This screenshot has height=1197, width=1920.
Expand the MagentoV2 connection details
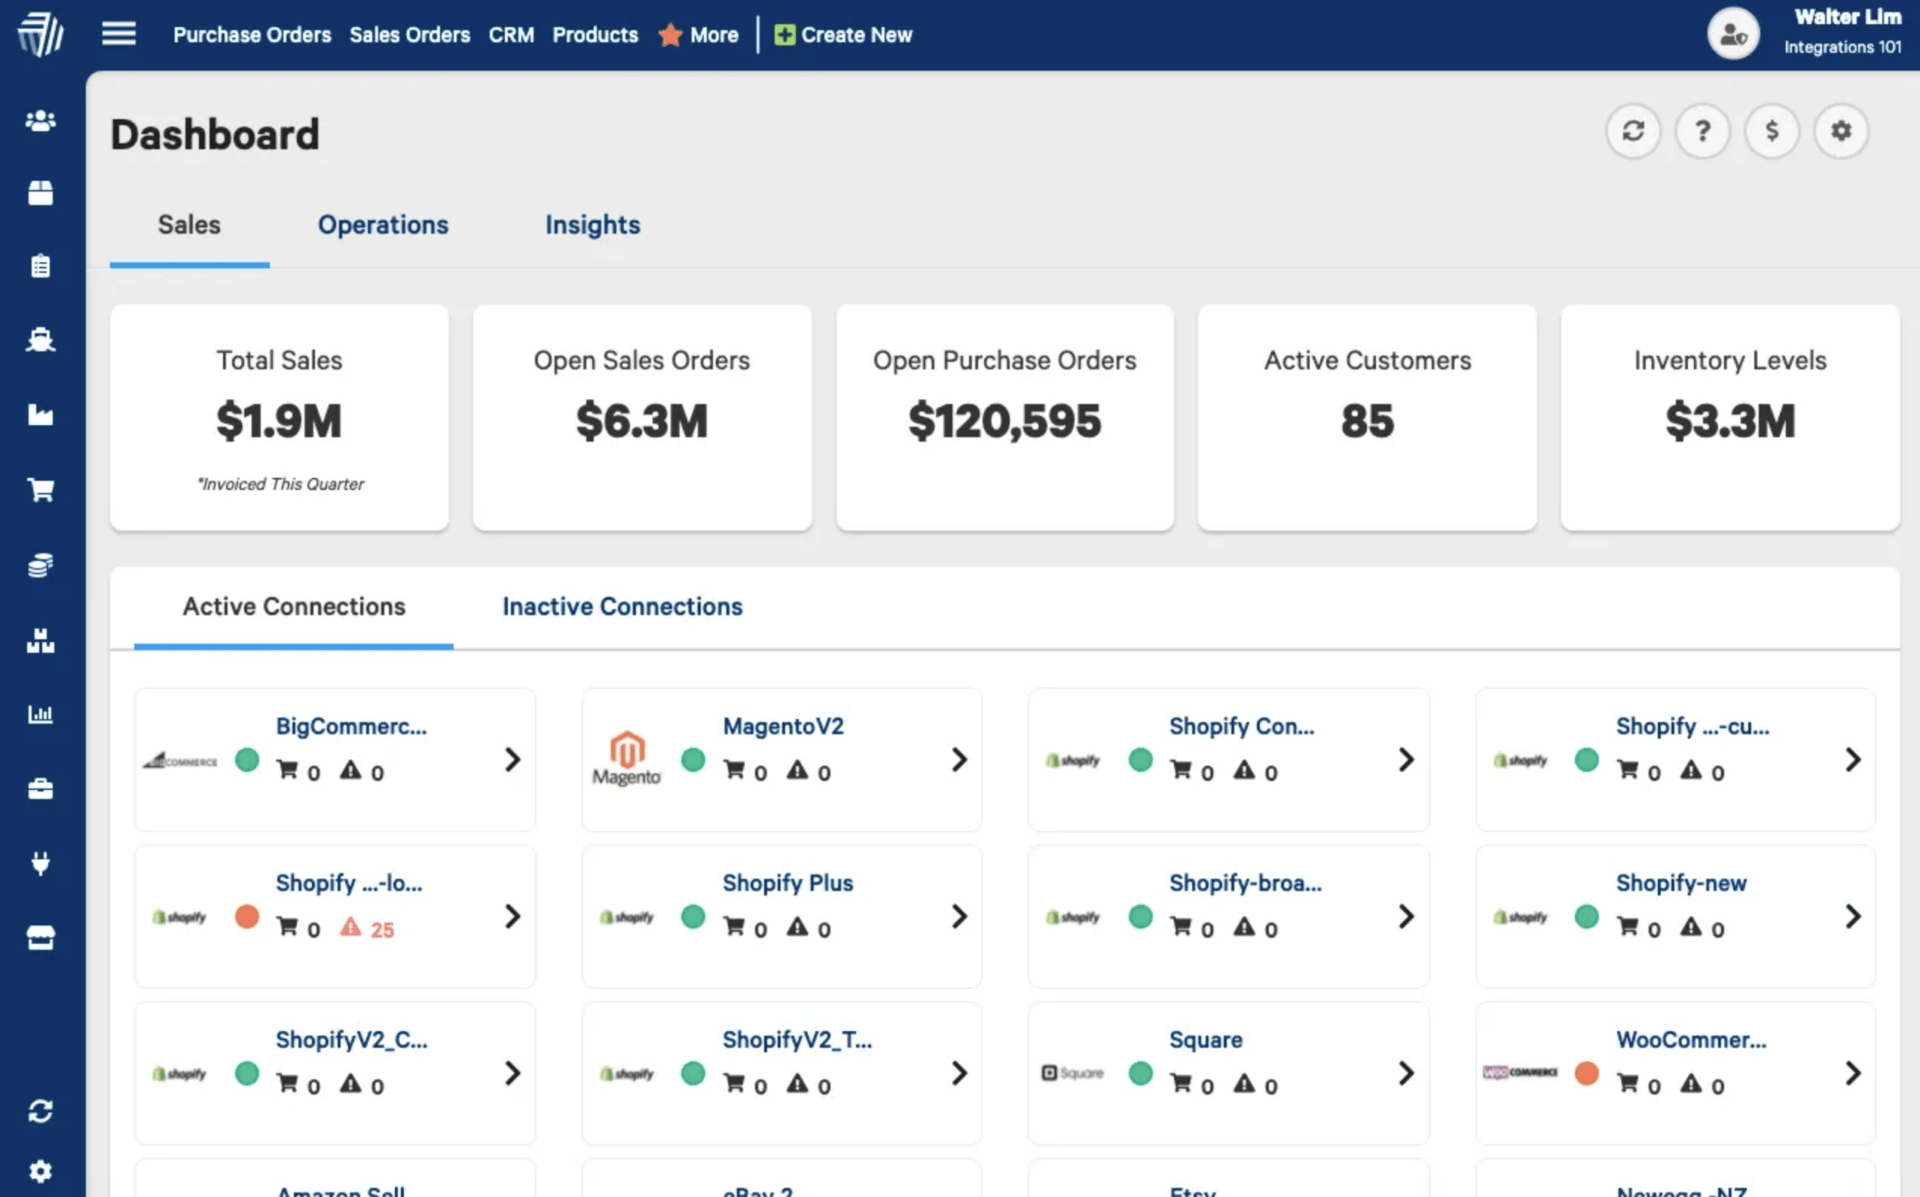click(959, 760)
